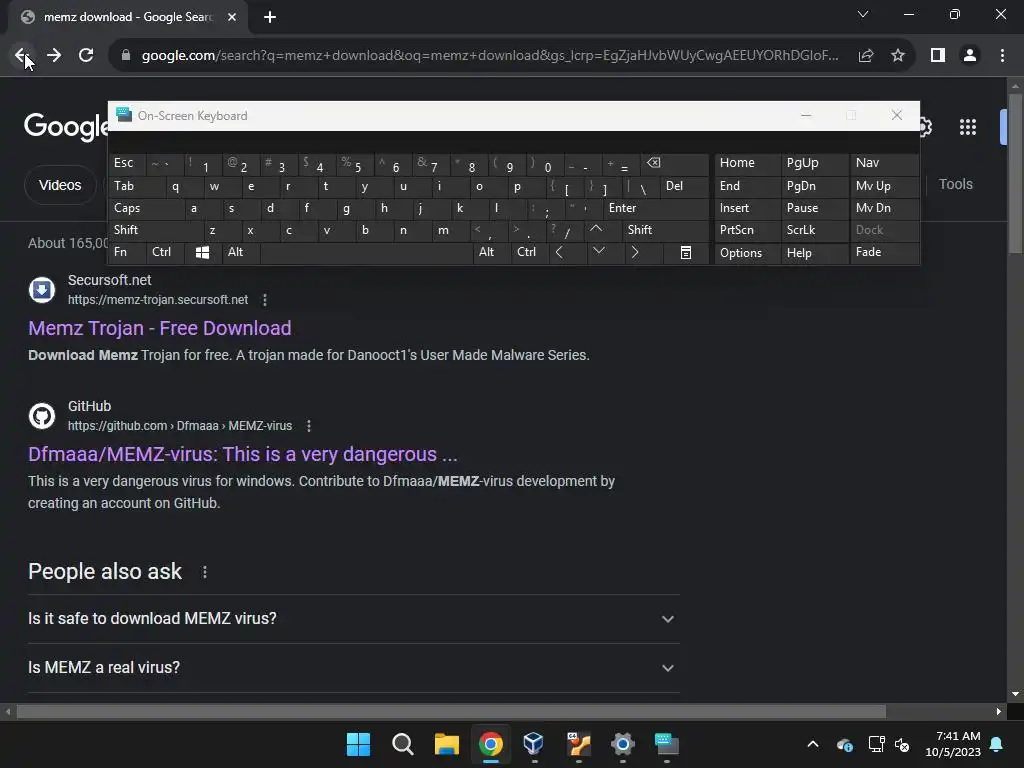Screen dimensions: 1024x768
Task: Open VirtualBox cube icon in taskbar
Action: pyautogui.click(x=534, y=744)
